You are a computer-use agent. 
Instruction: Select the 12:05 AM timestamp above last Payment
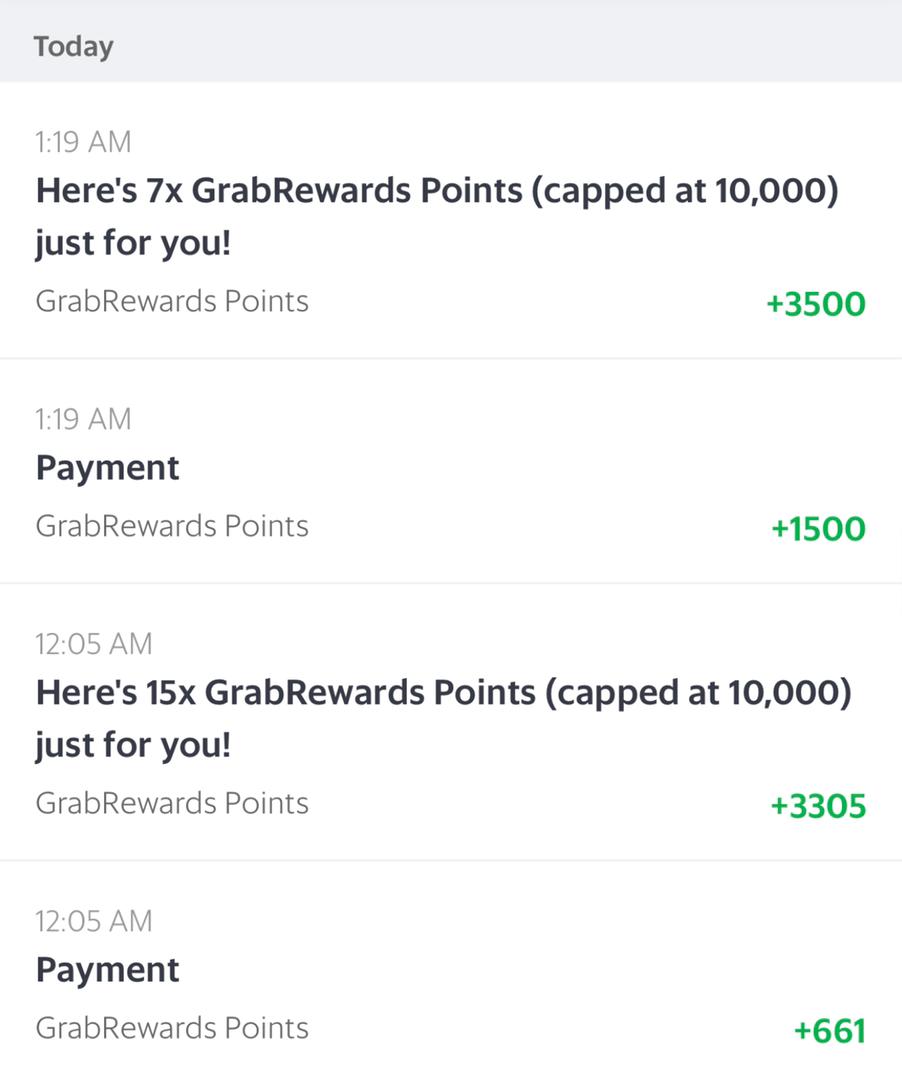tap(94, 921)
